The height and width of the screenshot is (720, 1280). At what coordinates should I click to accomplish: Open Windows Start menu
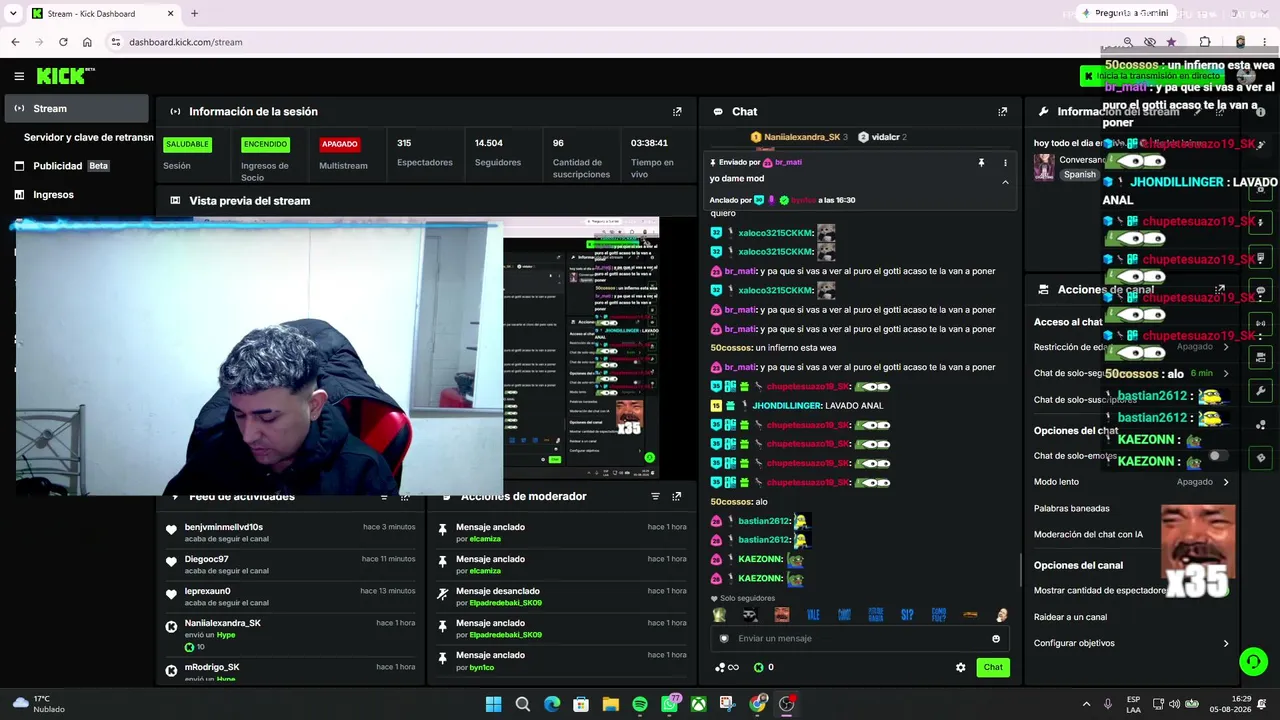(x=493, y=704)
